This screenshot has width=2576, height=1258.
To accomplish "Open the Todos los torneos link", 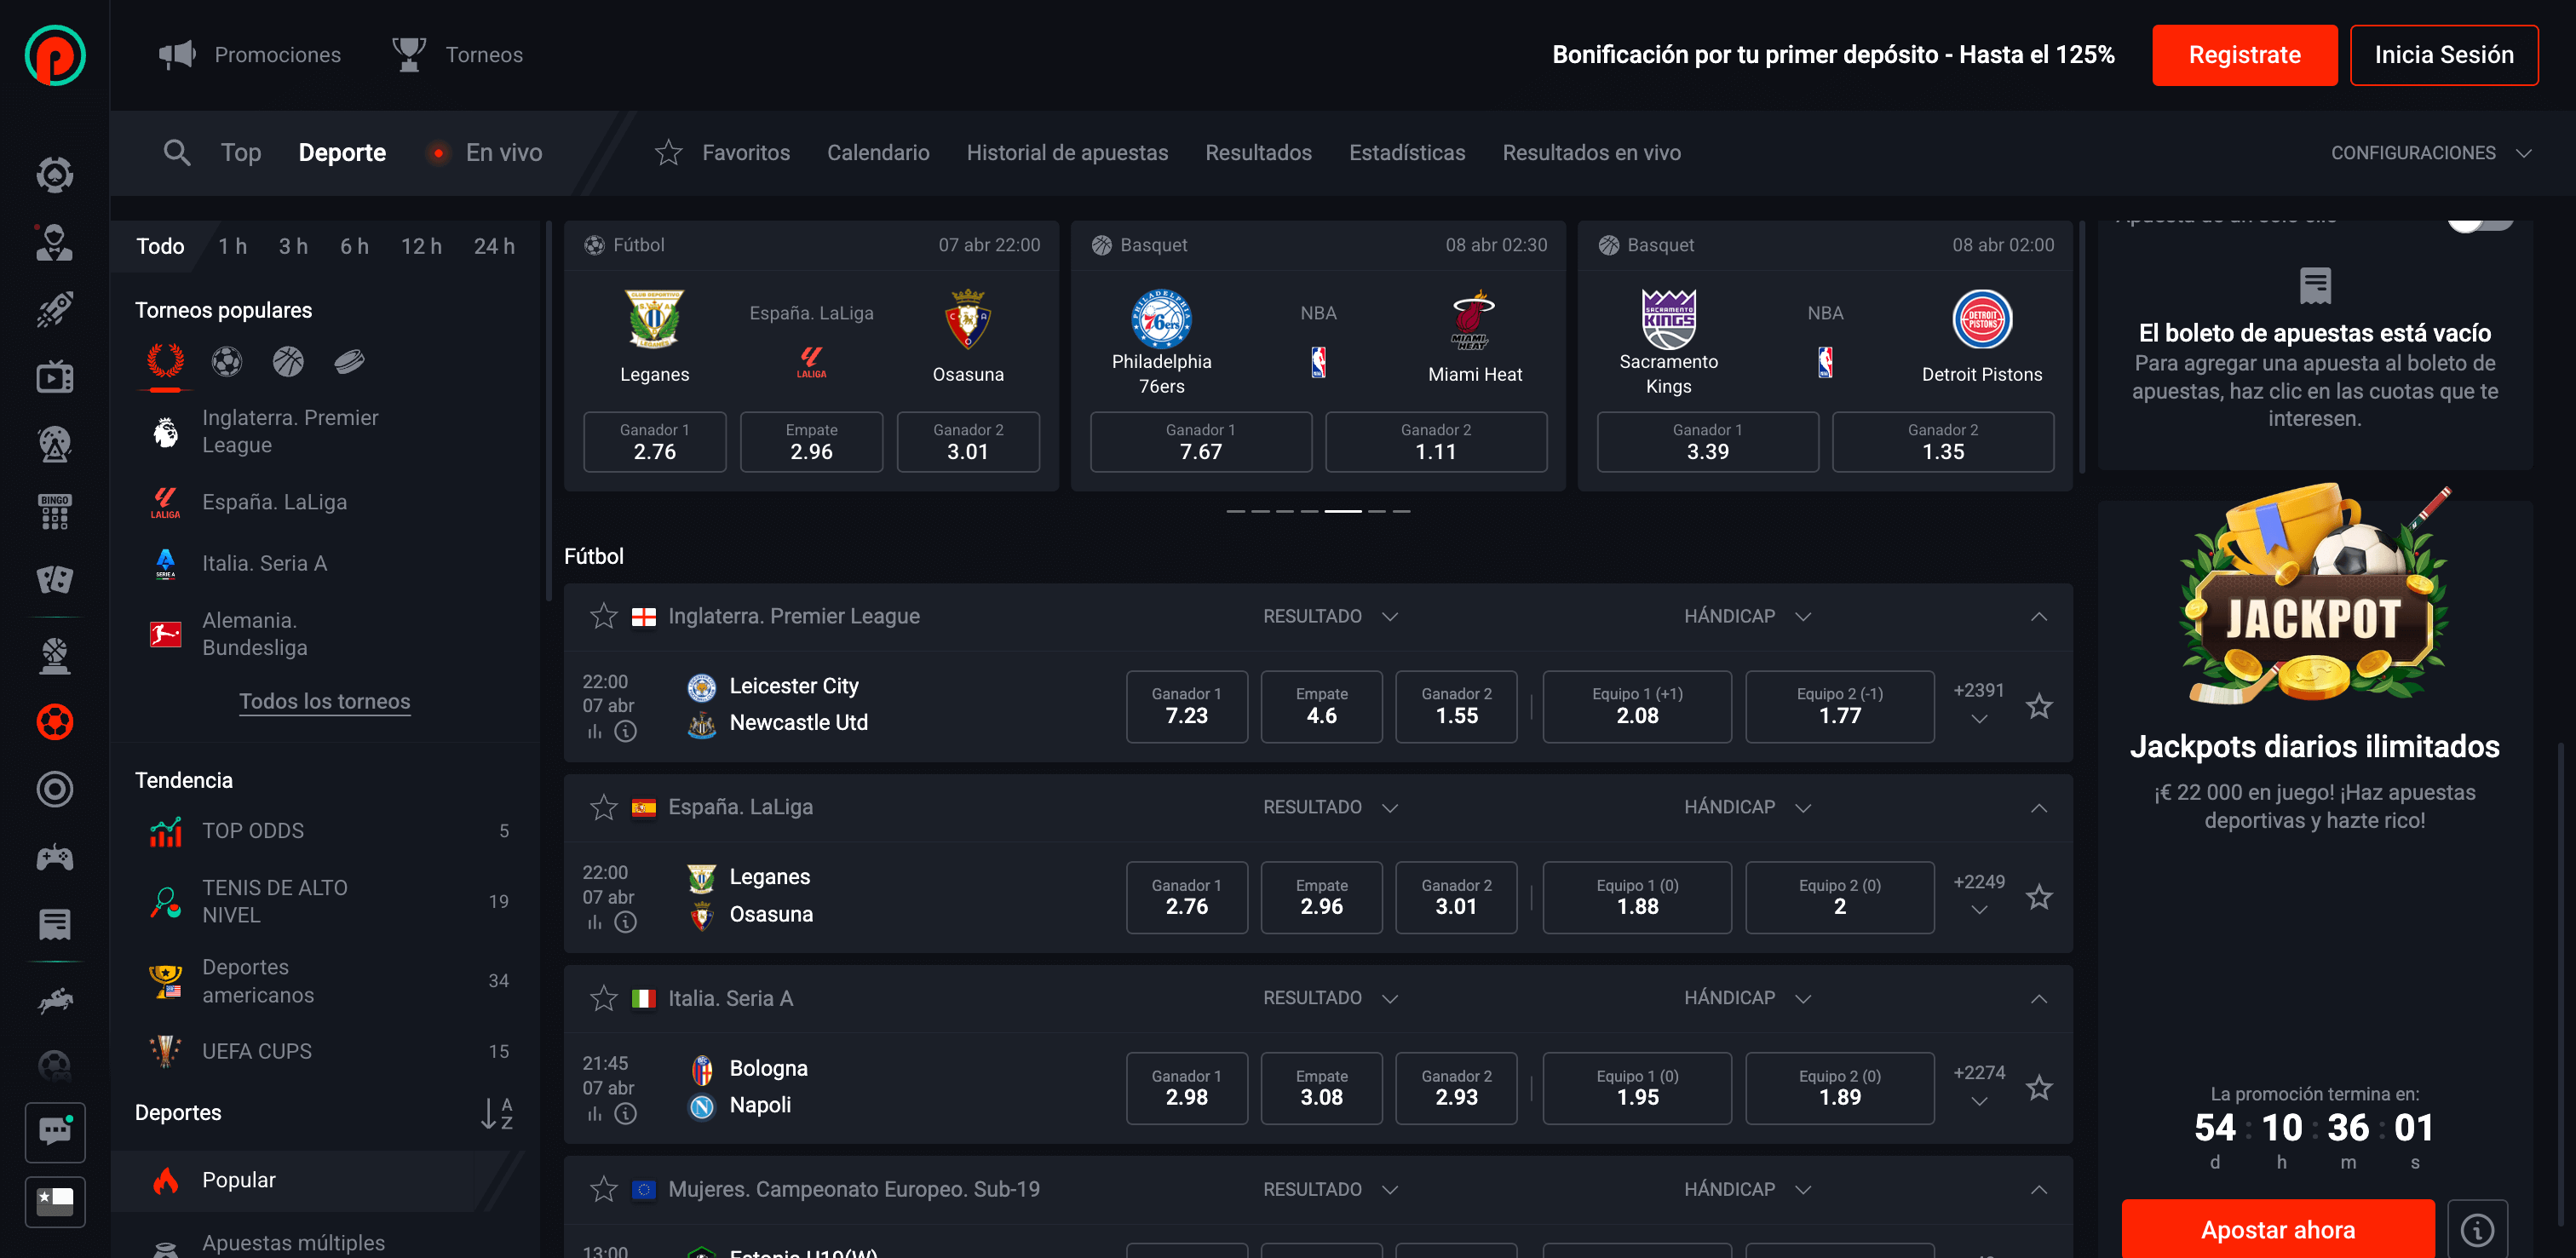I will click(324, 701).
